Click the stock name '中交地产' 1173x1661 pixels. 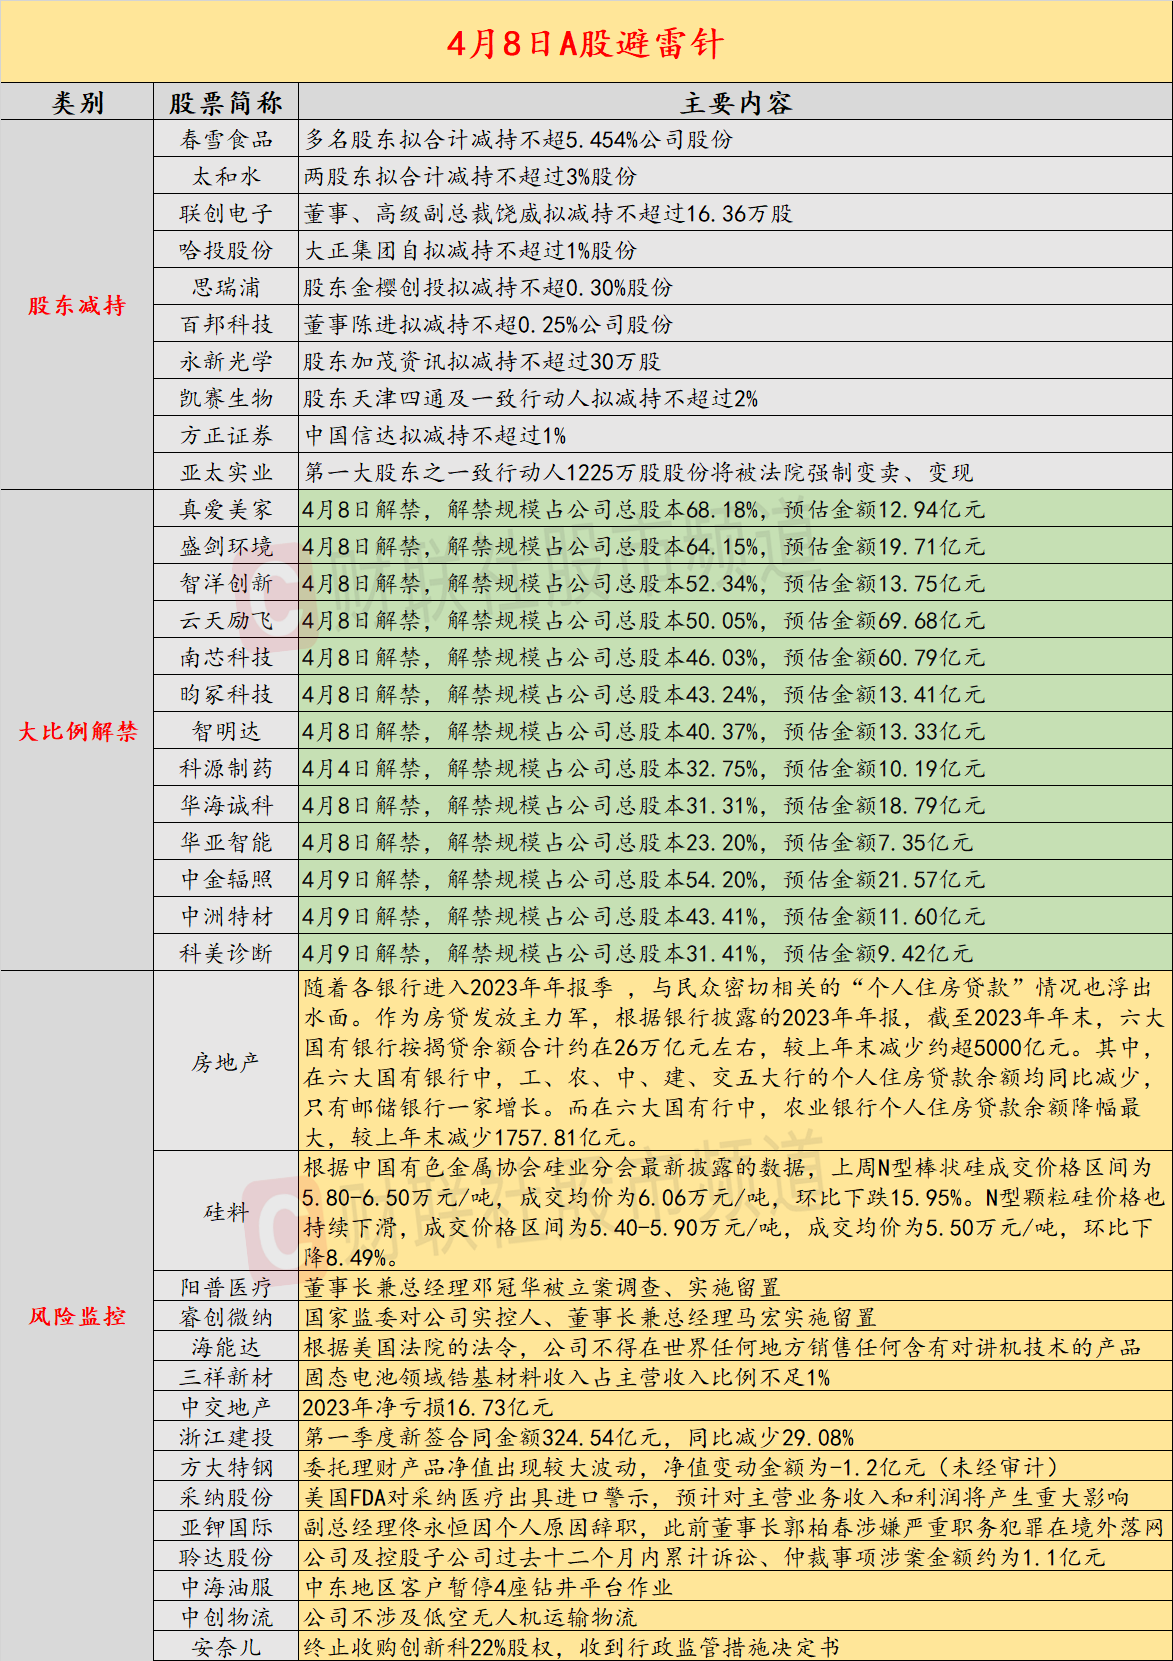click(226, 1407)
